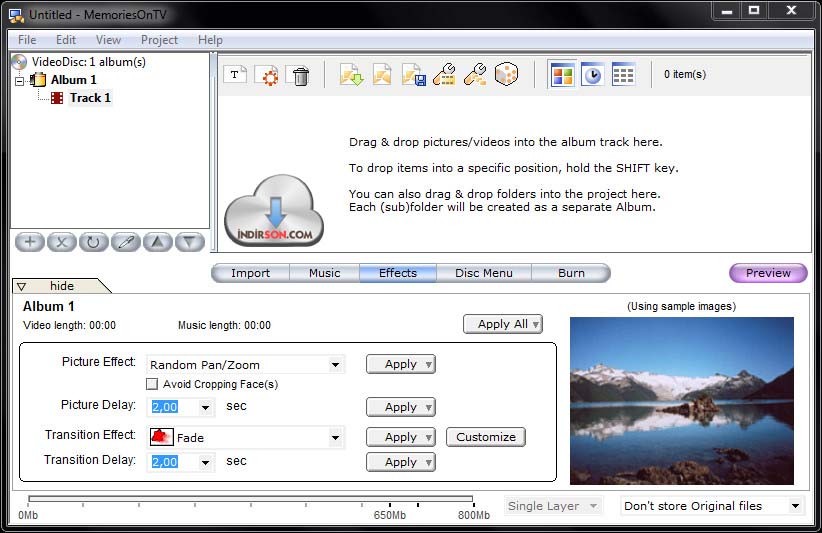Click the trash delete item icon
822x533 pixels.
click(299, 75)
